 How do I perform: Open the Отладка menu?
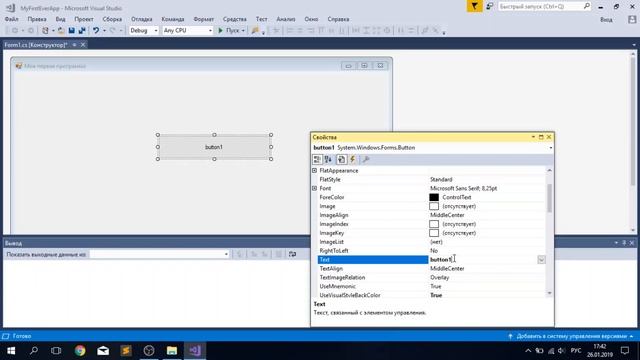pyautogui.click(x=142, y=19)
